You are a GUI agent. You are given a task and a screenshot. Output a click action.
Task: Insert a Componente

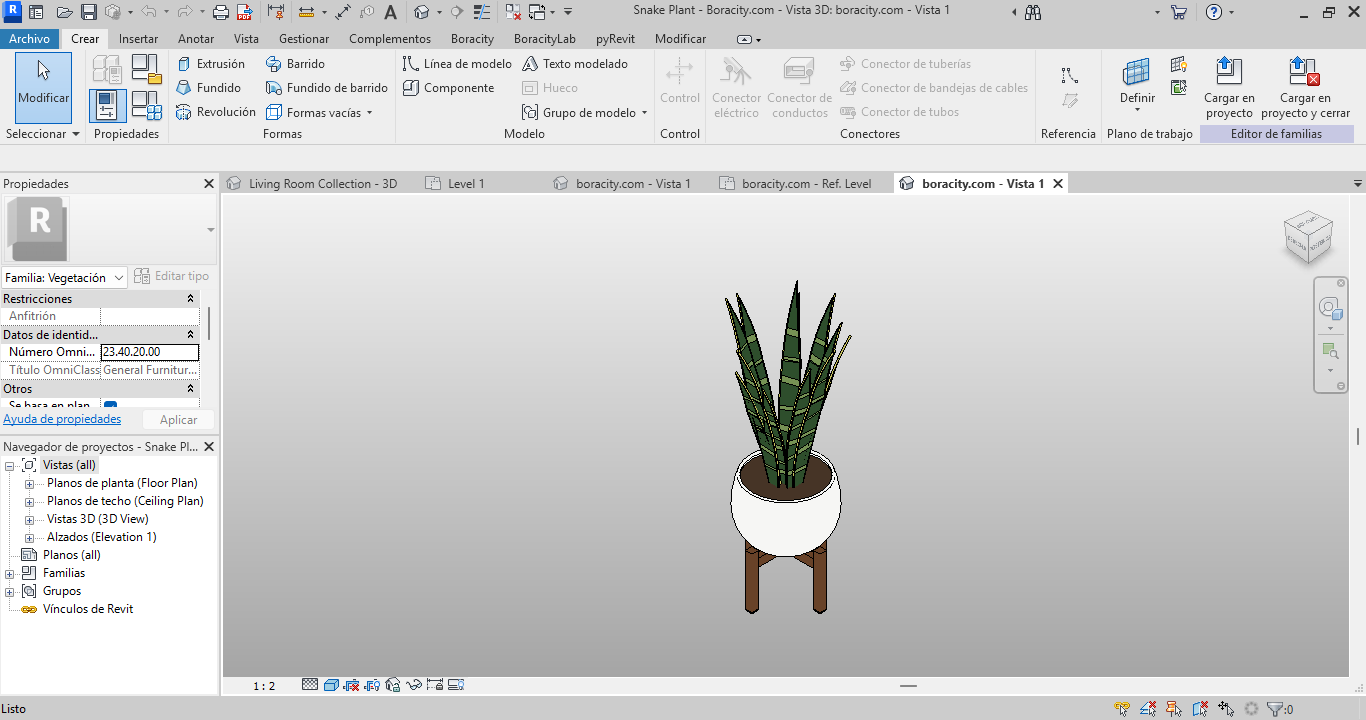449,88
